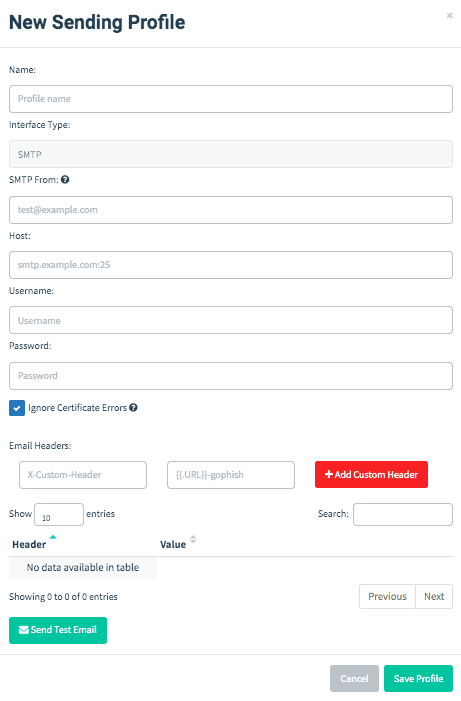Click into the Username field

pyautogui.click(x=231, y=320)
